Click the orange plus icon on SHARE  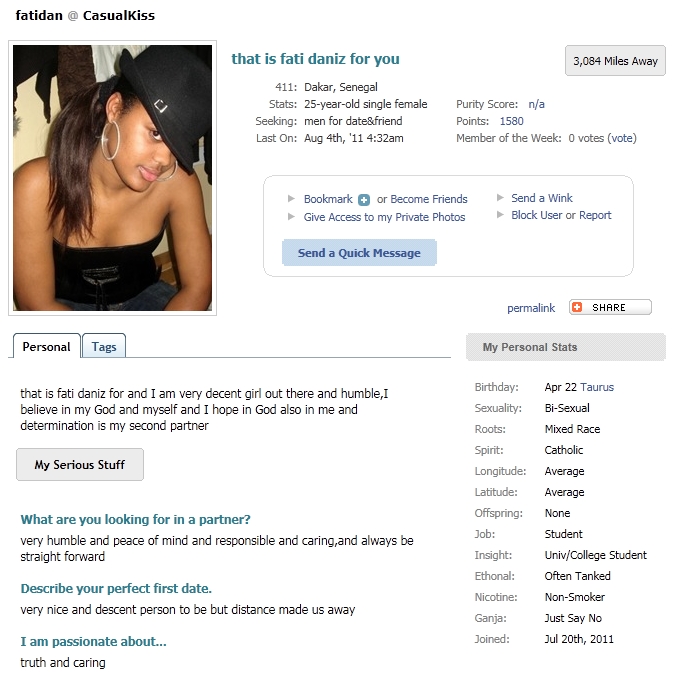click(x=577, y=307)
